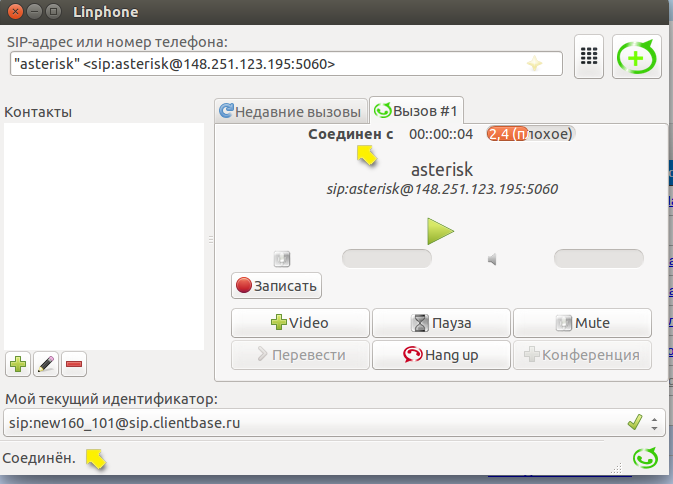Click the green phone status icon
This screenshot has height=484, width=673.
pyautogui.click(x=645, y=458)
